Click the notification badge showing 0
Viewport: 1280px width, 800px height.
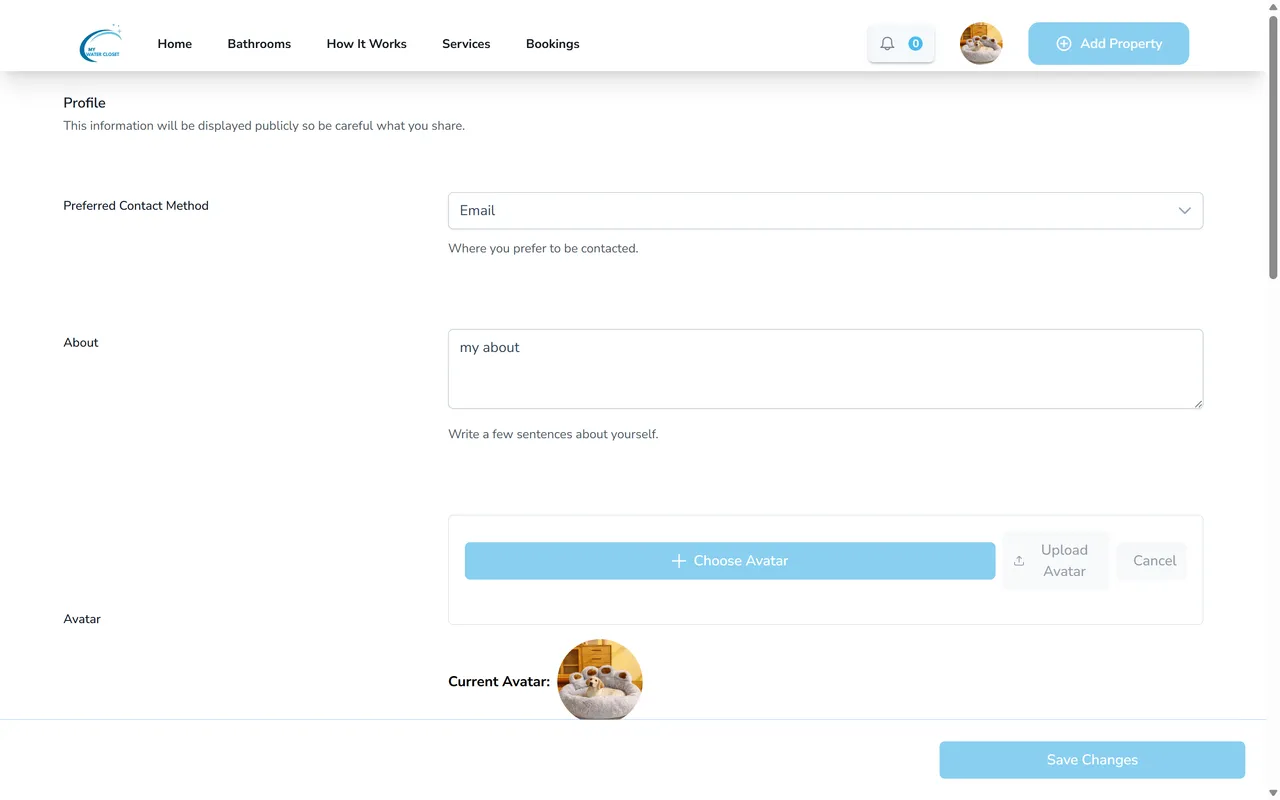coord(914,43)
